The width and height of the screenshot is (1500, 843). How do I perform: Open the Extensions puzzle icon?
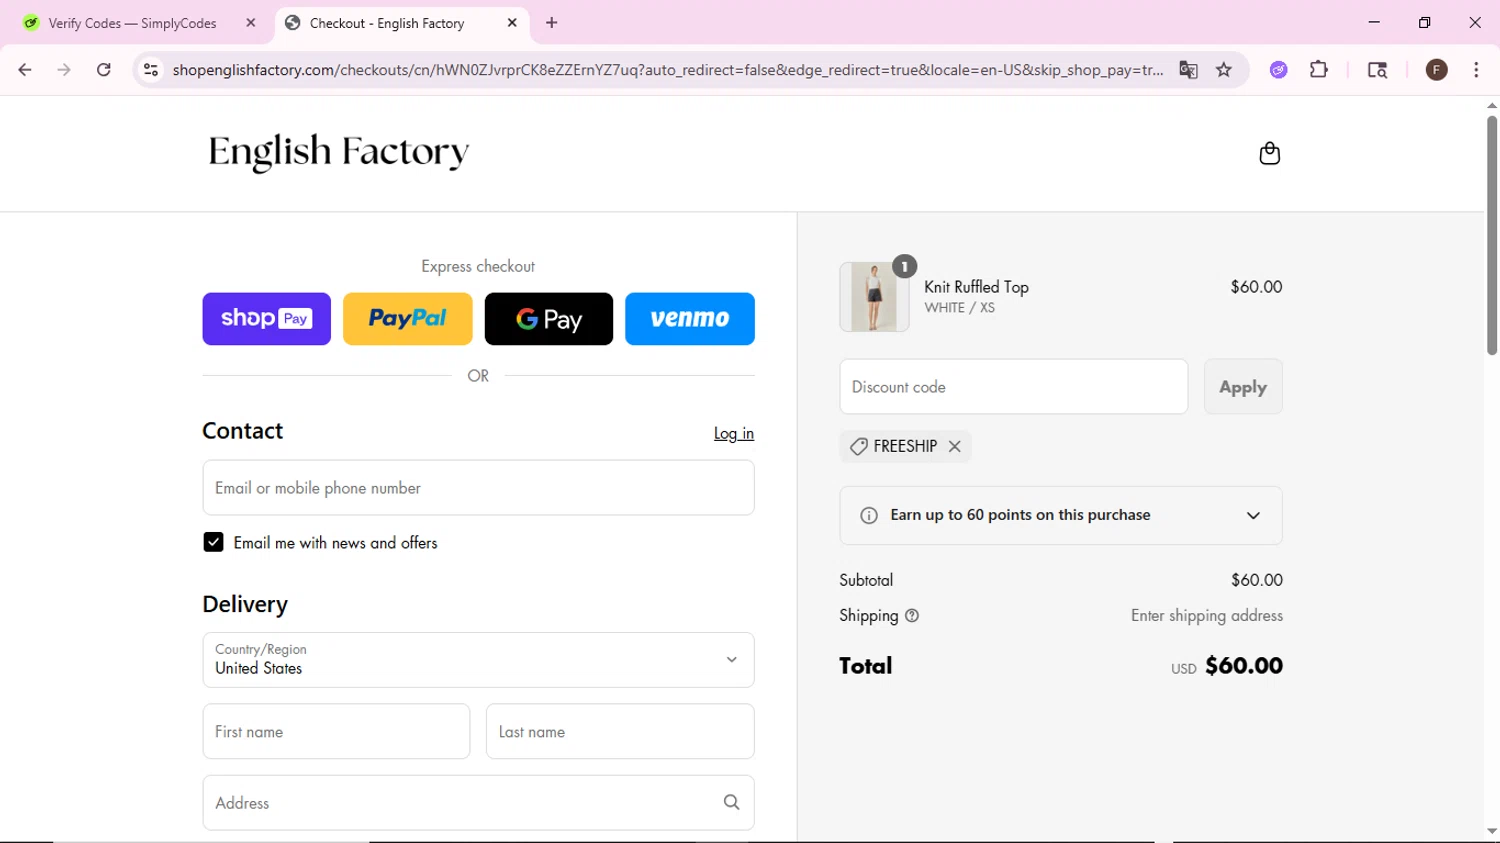click(x=1319, y=70)
